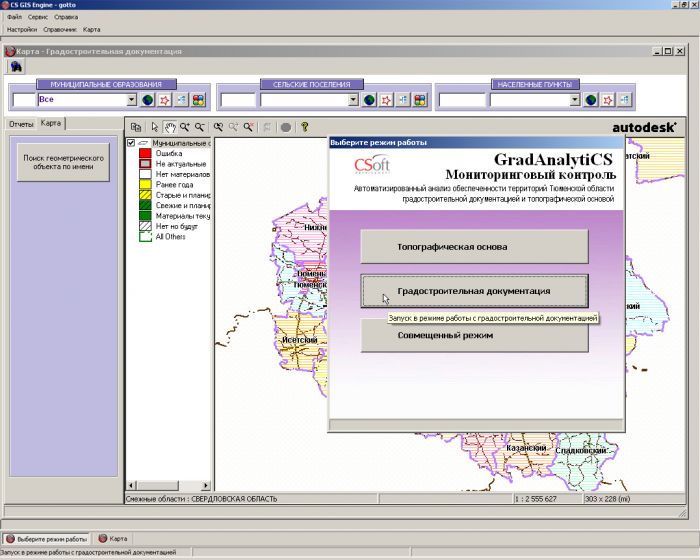This screenshot has width=700, height=560.
Task: Open the Населенные пункты combo box dropdown
Action: pos(575,100)
